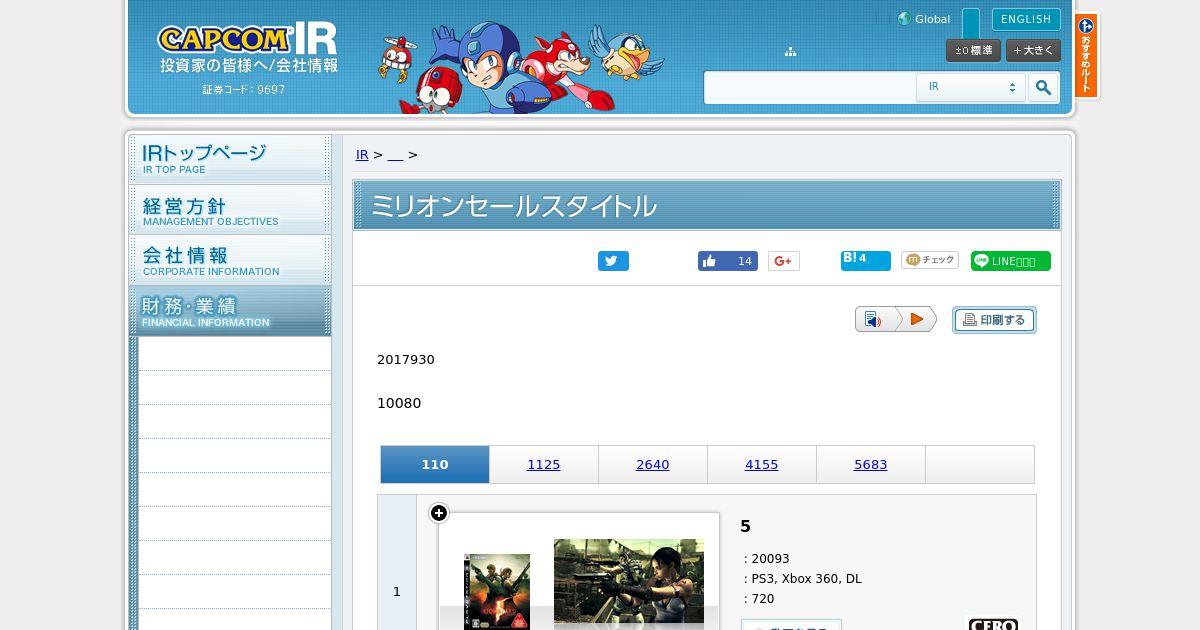Click the Facebook like thumbs-up button
Screen dimensions: 1200x630
(x=727, y=261)
